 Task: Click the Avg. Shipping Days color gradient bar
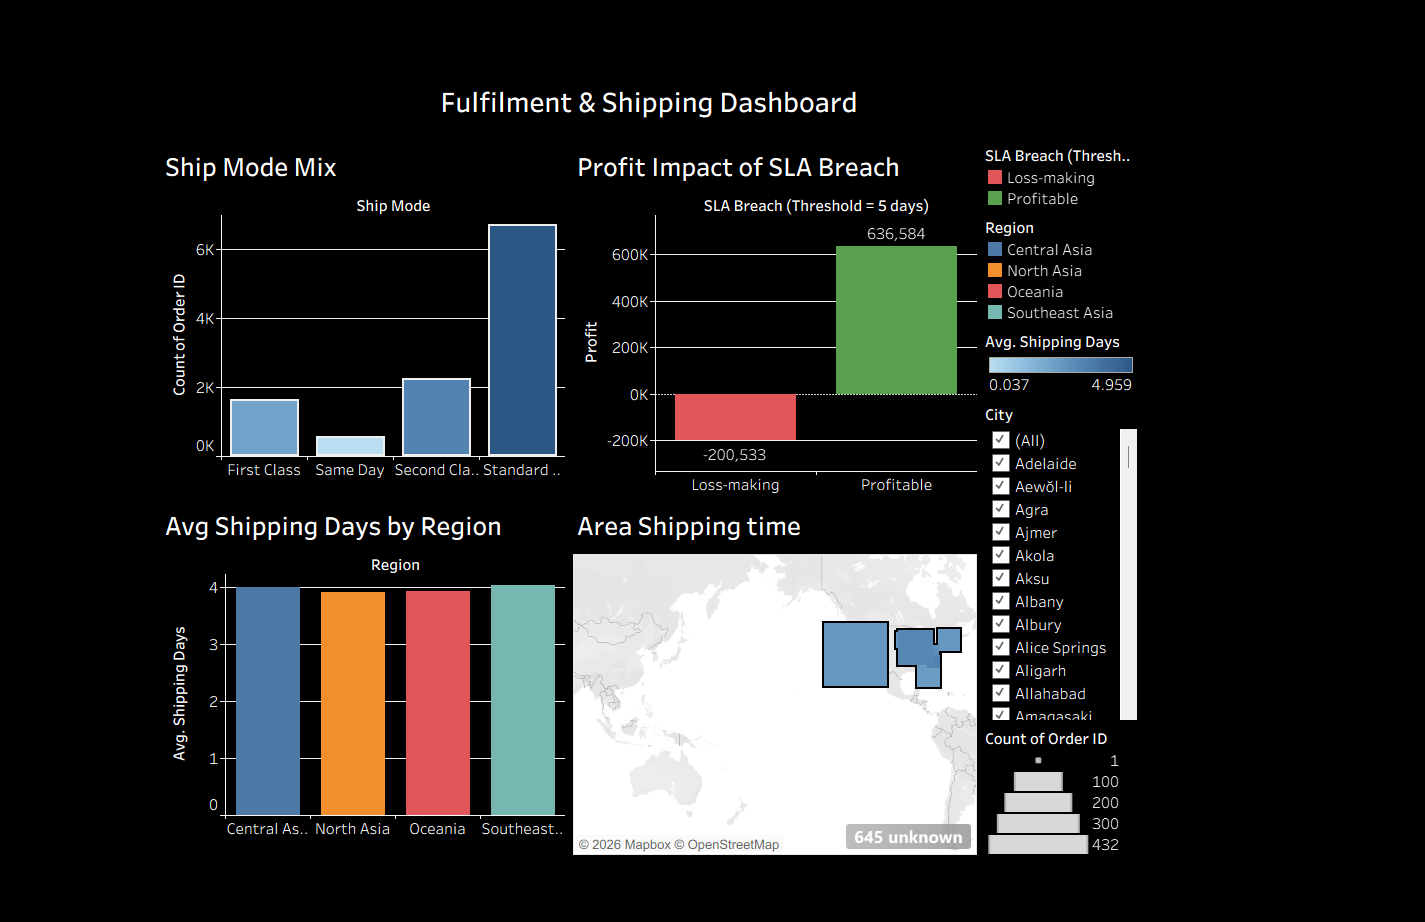(x=1061, y=365)
